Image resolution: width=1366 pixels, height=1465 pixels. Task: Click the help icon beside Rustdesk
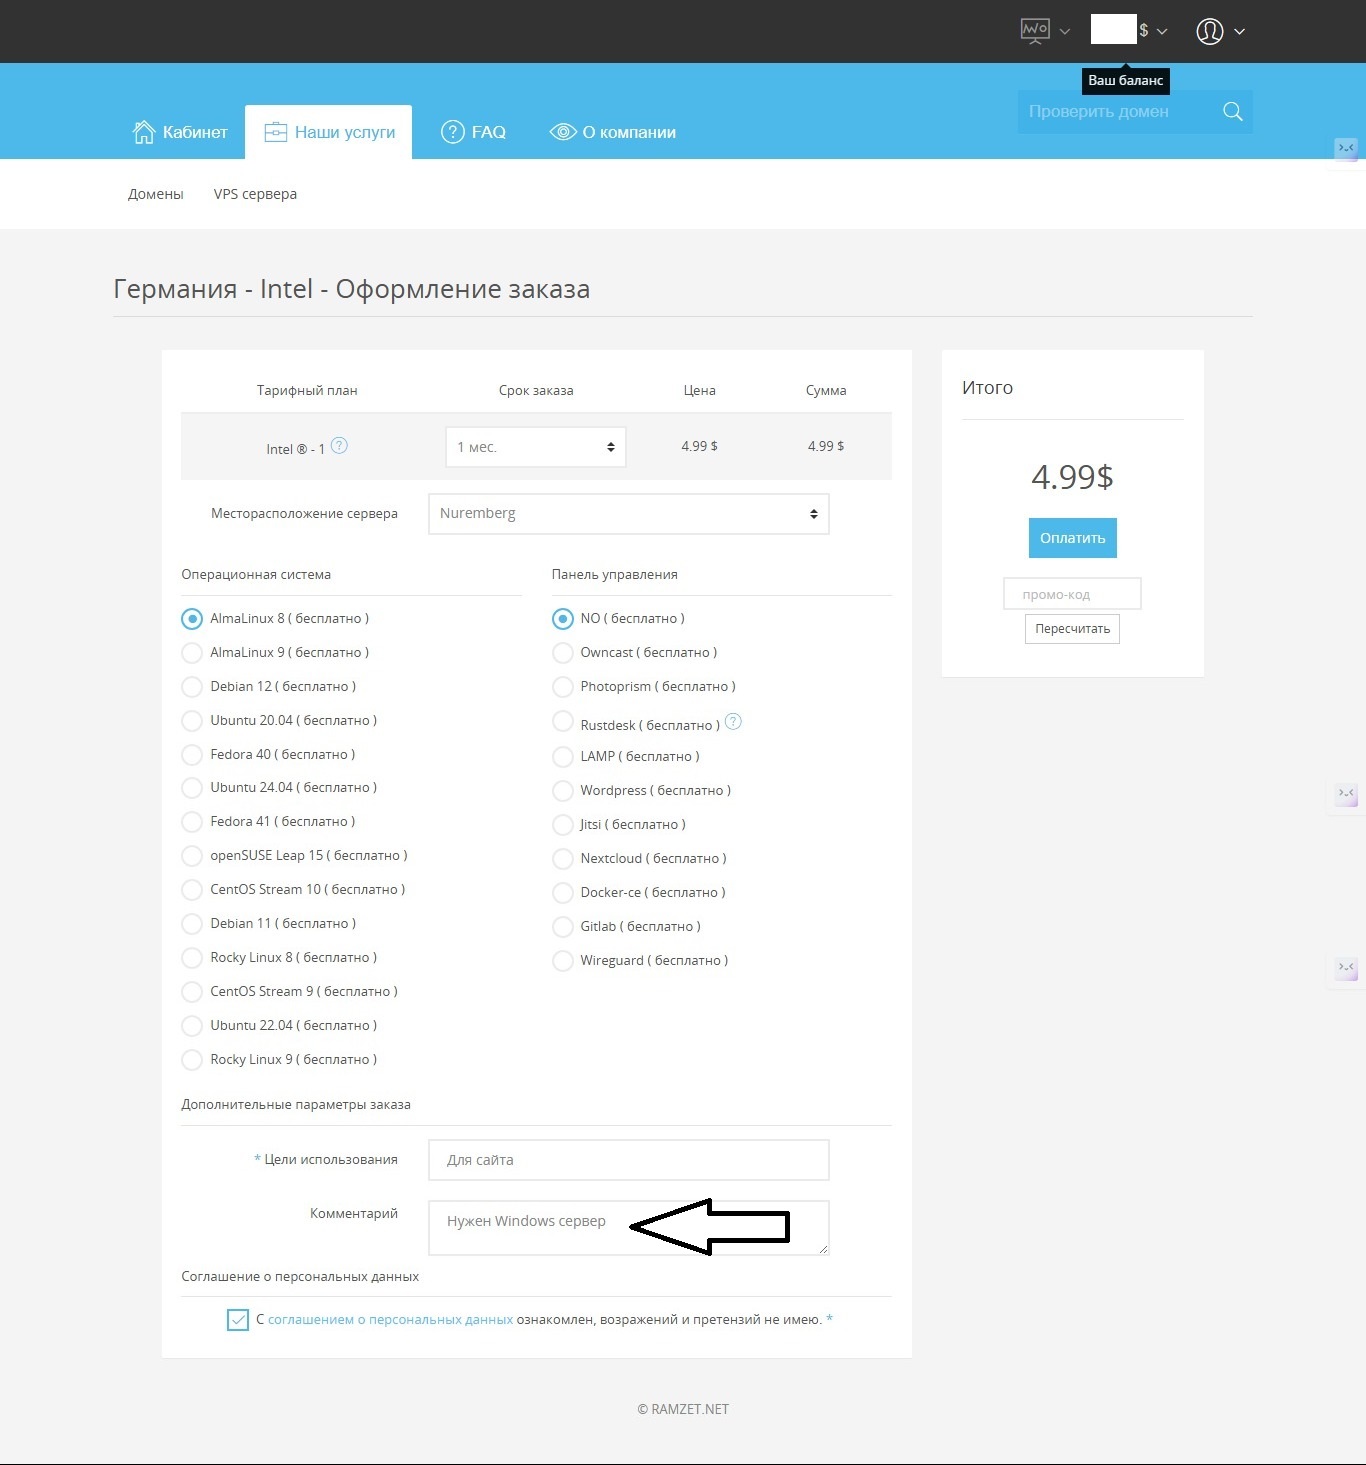(x=733, y=722)
